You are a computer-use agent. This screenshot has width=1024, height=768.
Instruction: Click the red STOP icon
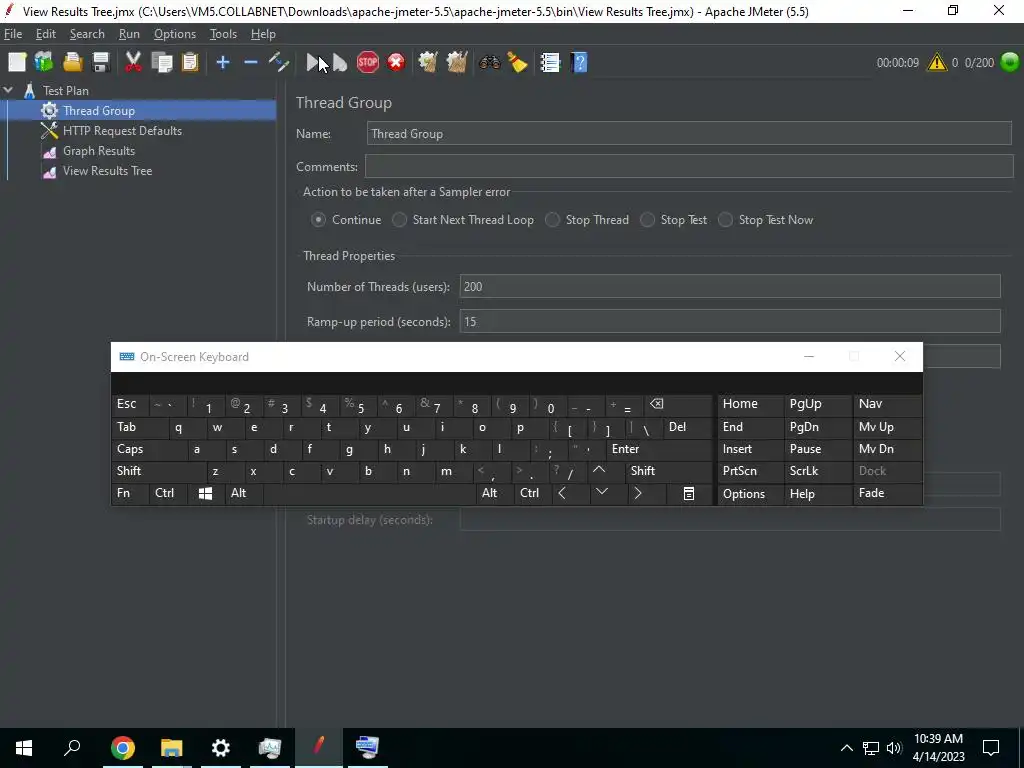click(368, 63)
